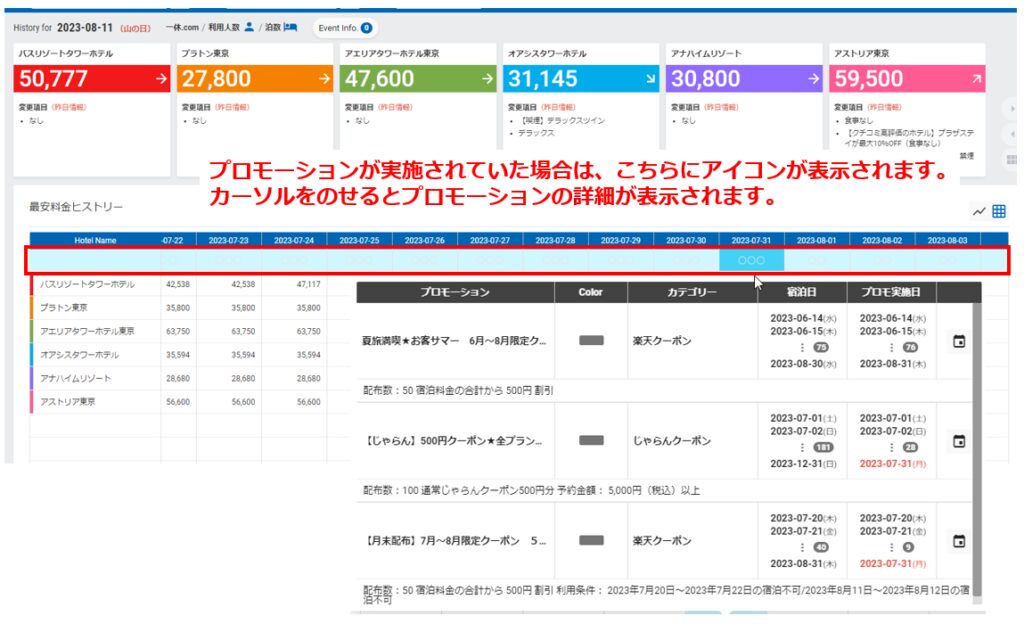Expand 181 more dates in じゃらん 宿泊日
Image resolution: width=1024 pixels, height=624 pixels.
(823, 447)
